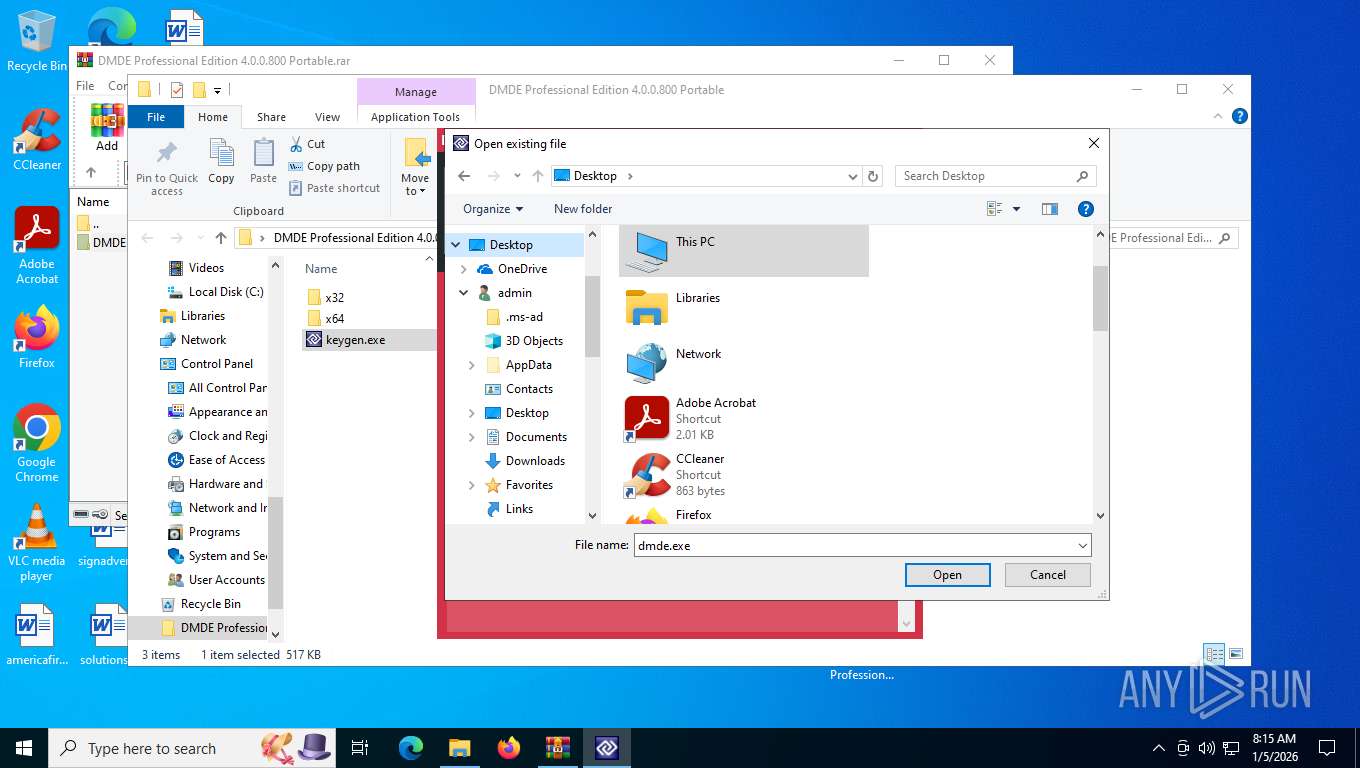Click Paste shortcut in Explorer ribbon
This screenshot has width=1360, height=768.
(335, 188)
